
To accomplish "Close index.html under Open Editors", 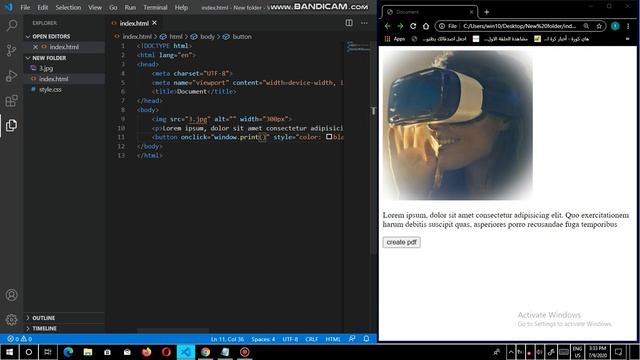I will click(x=36, y=47).
